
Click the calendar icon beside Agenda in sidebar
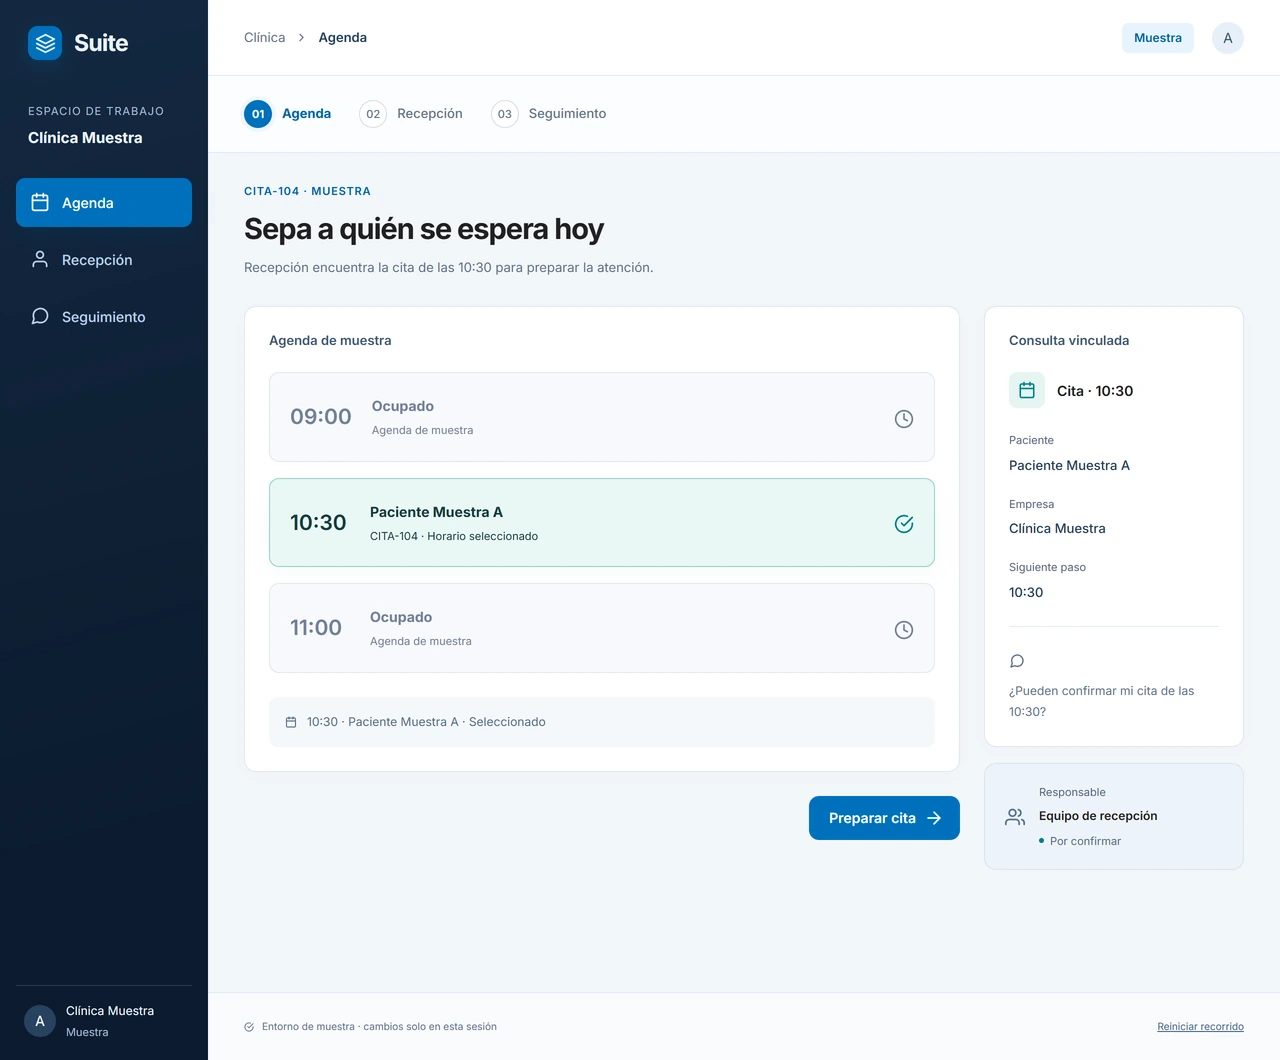click(x=40, y=202)
